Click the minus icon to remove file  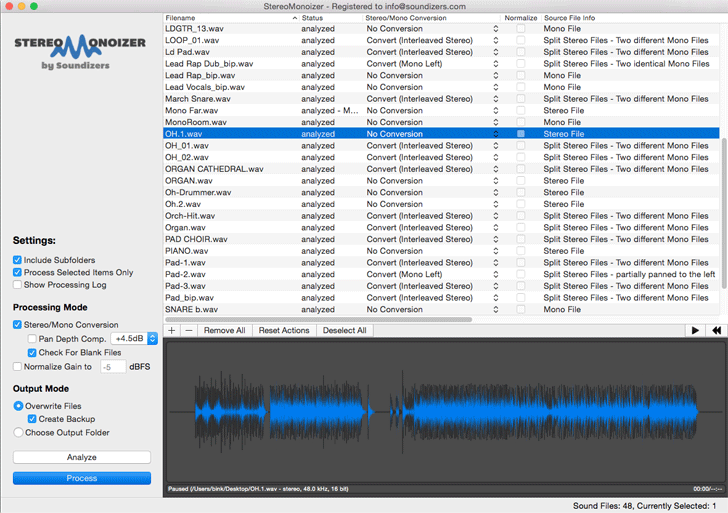coord(188,331)
